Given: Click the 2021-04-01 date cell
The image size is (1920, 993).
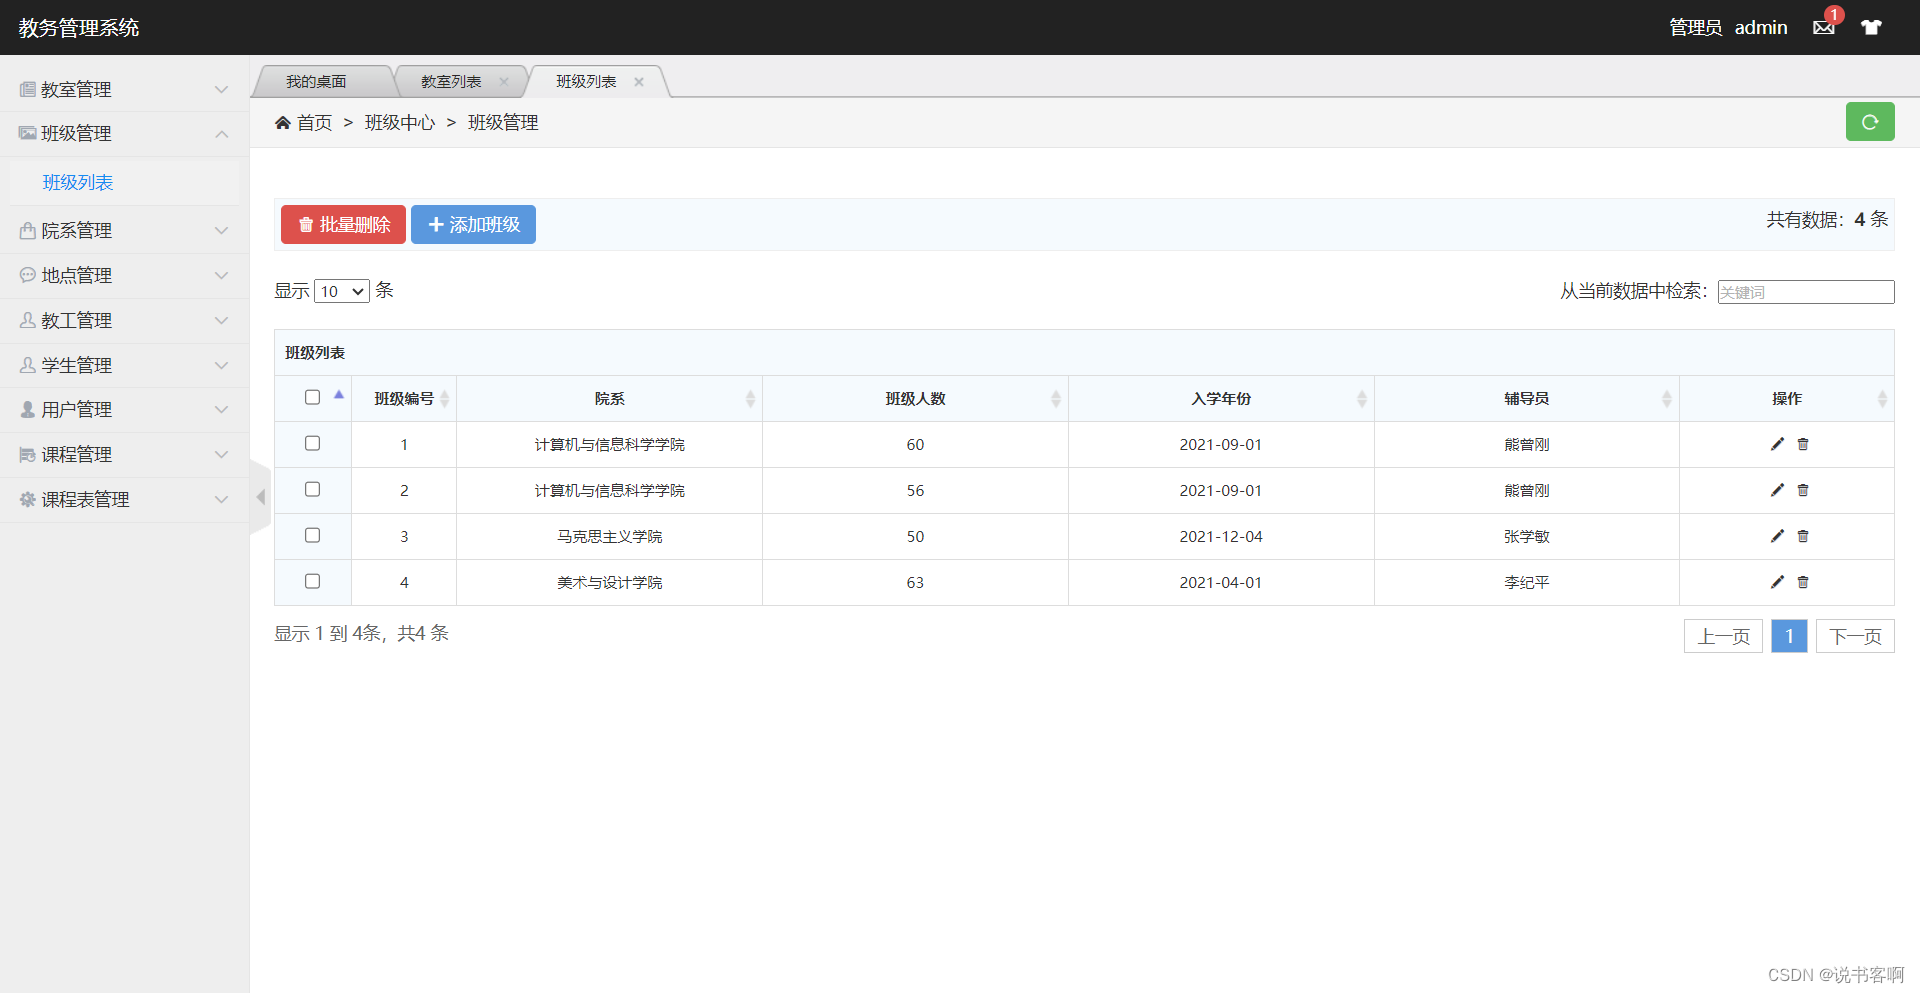Looking at the screenshot, I should click(x=1221, y=583).
